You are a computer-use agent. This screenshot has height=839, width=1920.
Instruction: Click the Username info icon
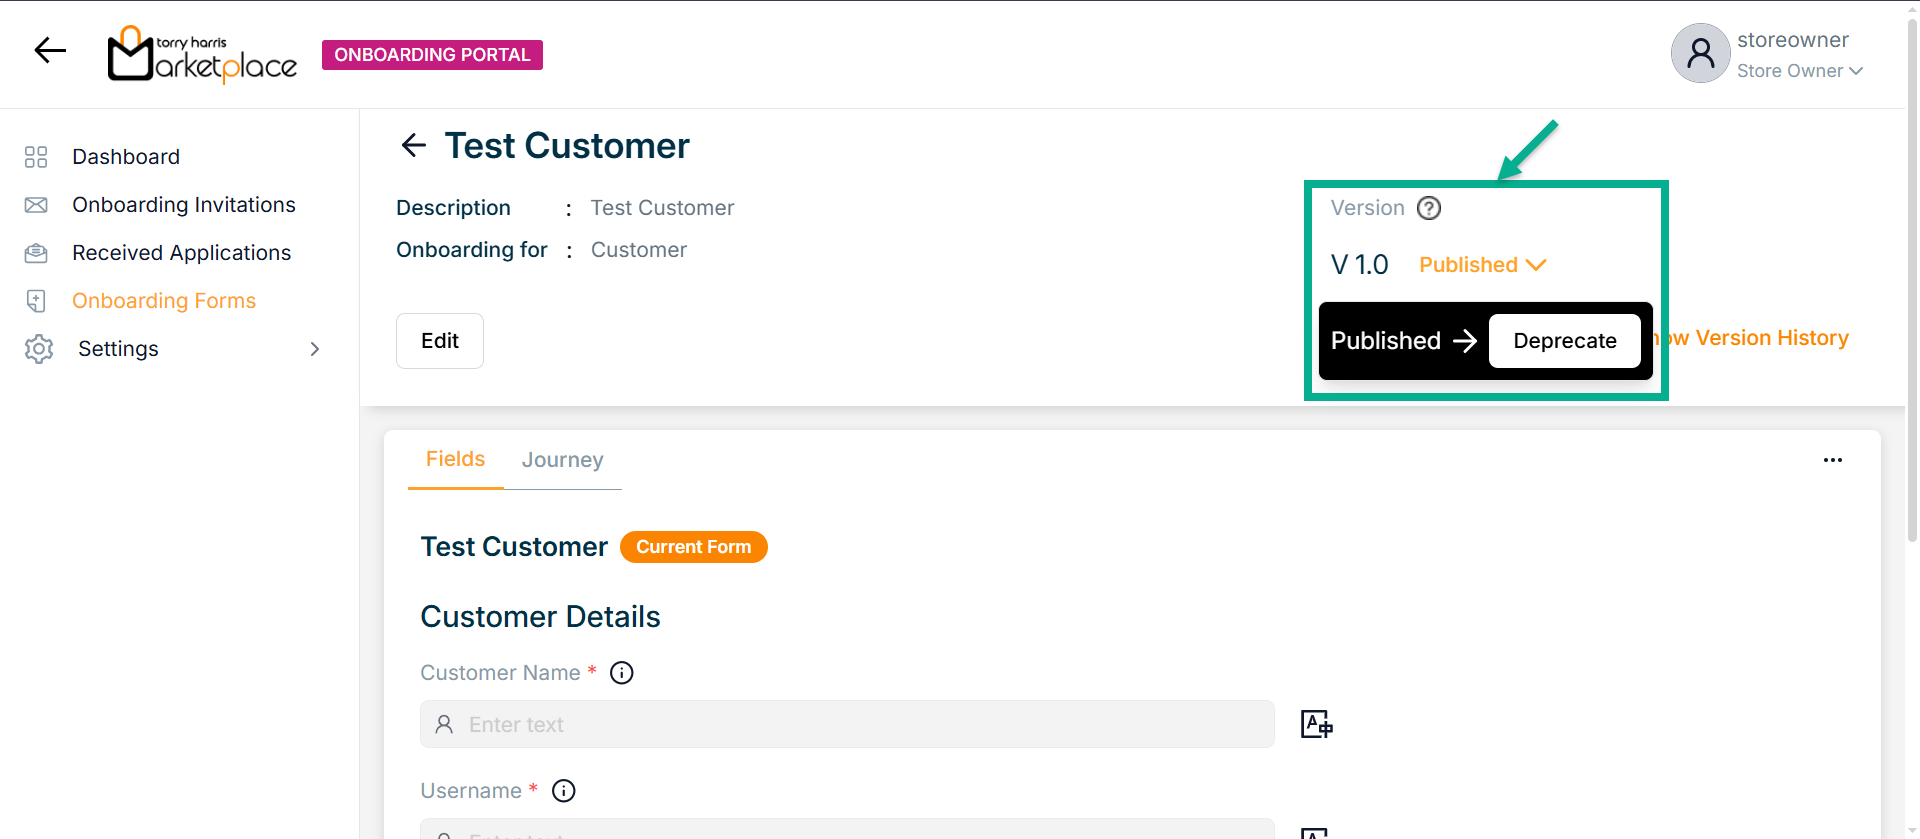(x=564, y=791)
